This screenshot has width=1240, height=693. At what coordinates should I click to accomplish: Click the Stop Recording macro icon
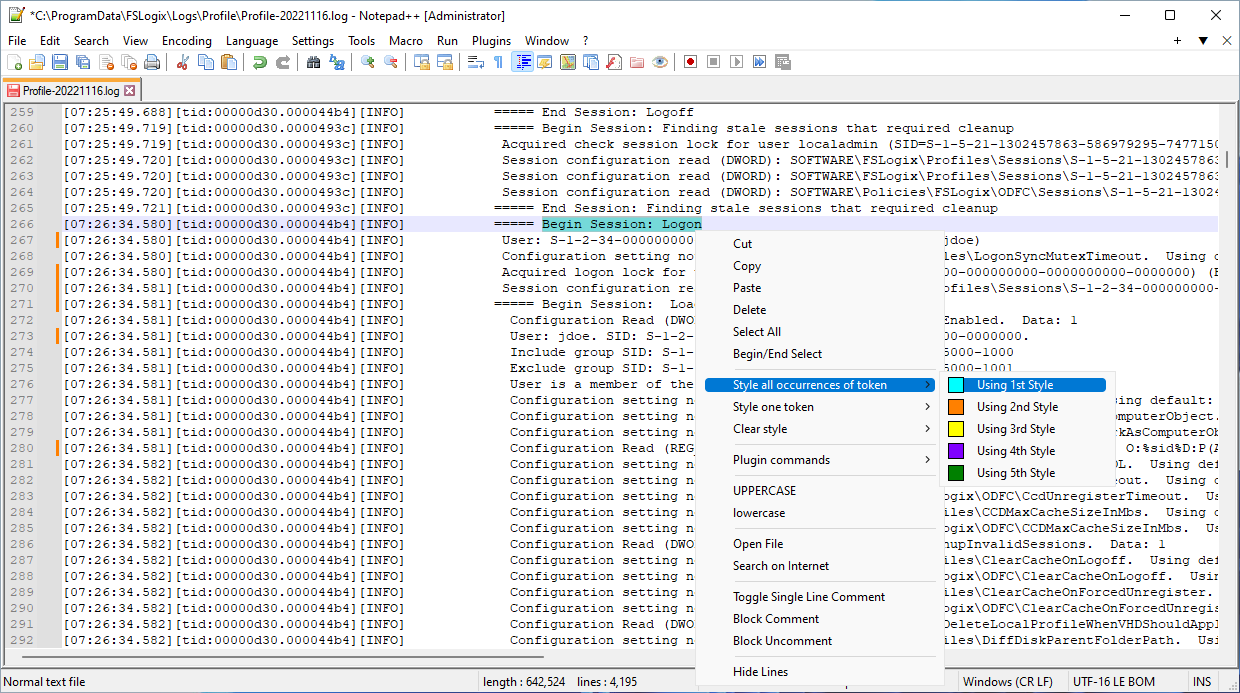click(x=713, y=62)
